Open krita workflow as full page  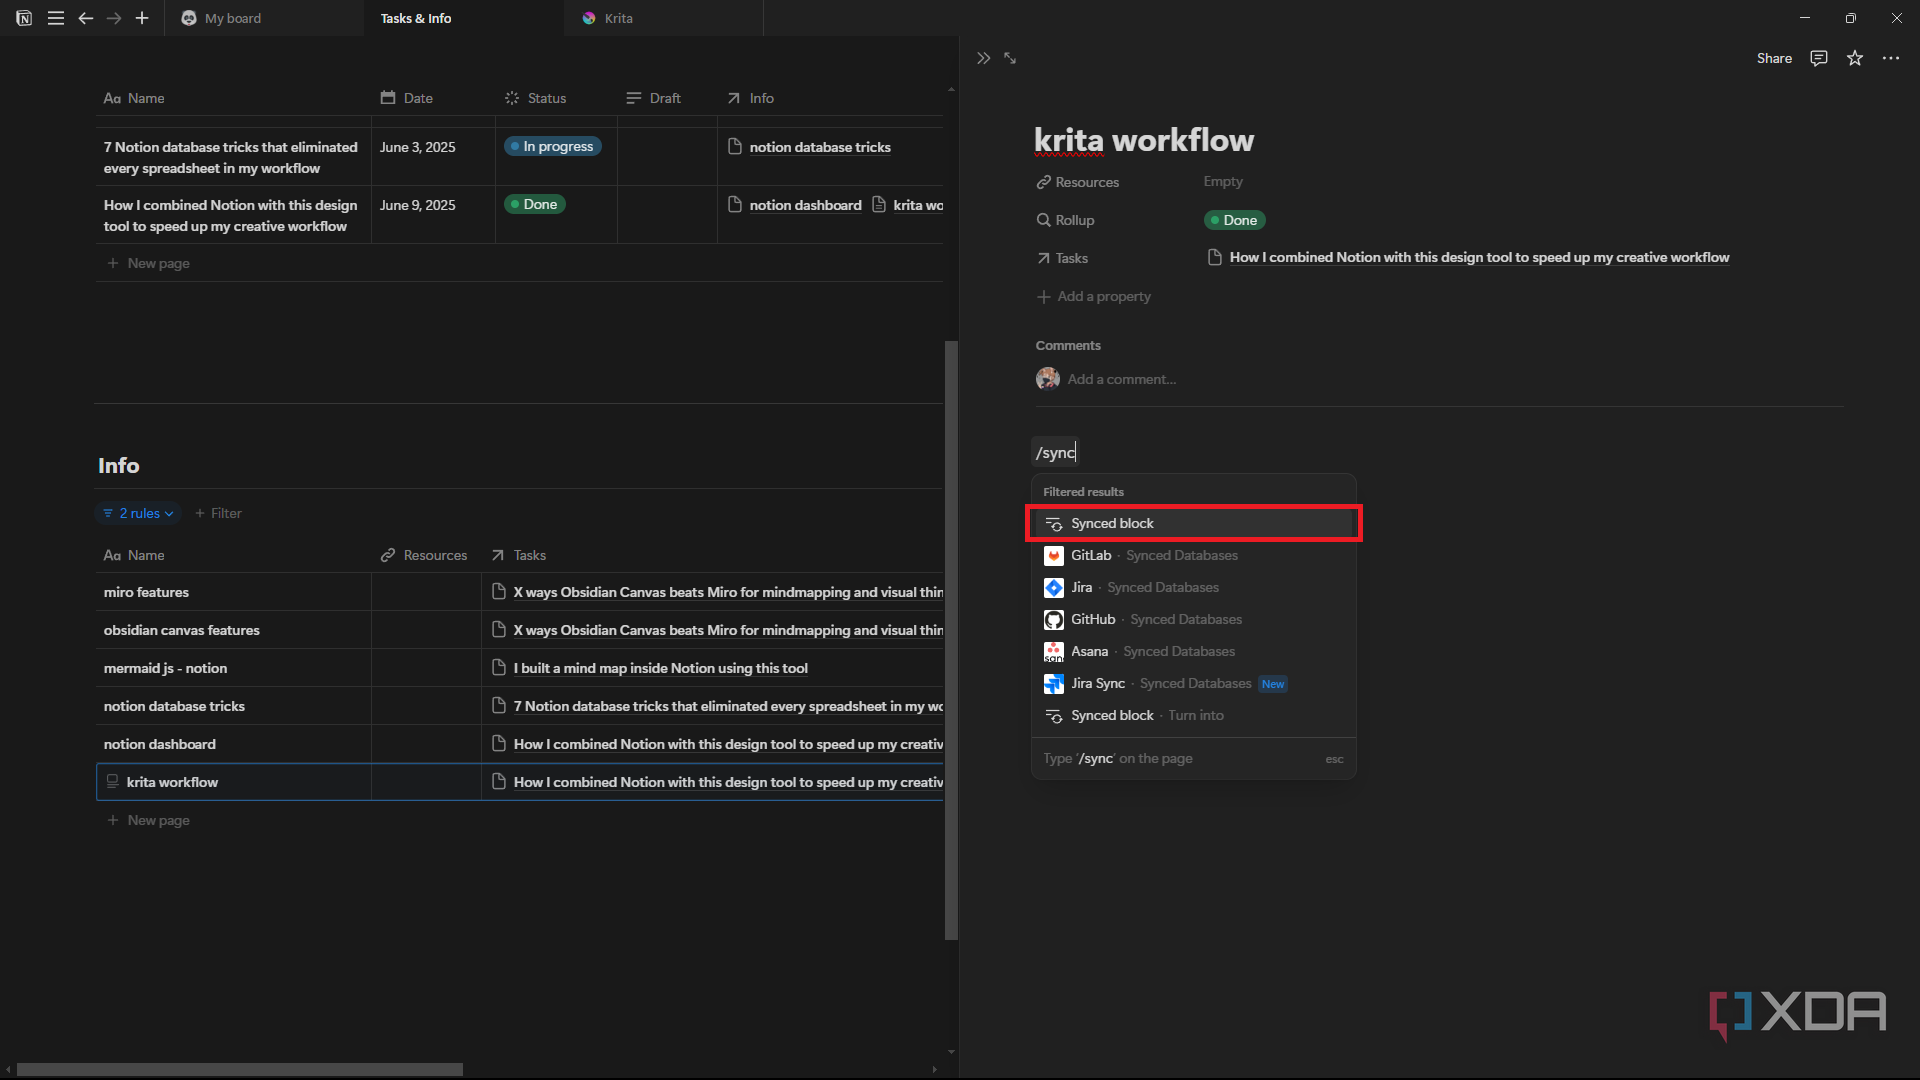pos(1010,58)
